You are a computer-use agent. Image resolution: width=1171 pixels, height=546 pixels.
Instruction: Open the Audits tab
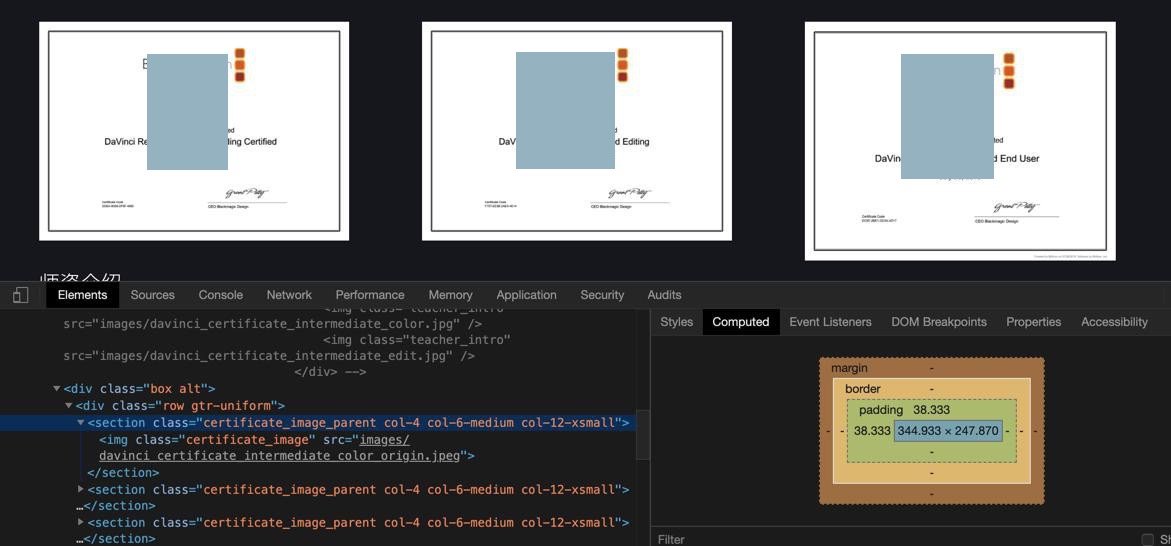click(x=664, y=295)
